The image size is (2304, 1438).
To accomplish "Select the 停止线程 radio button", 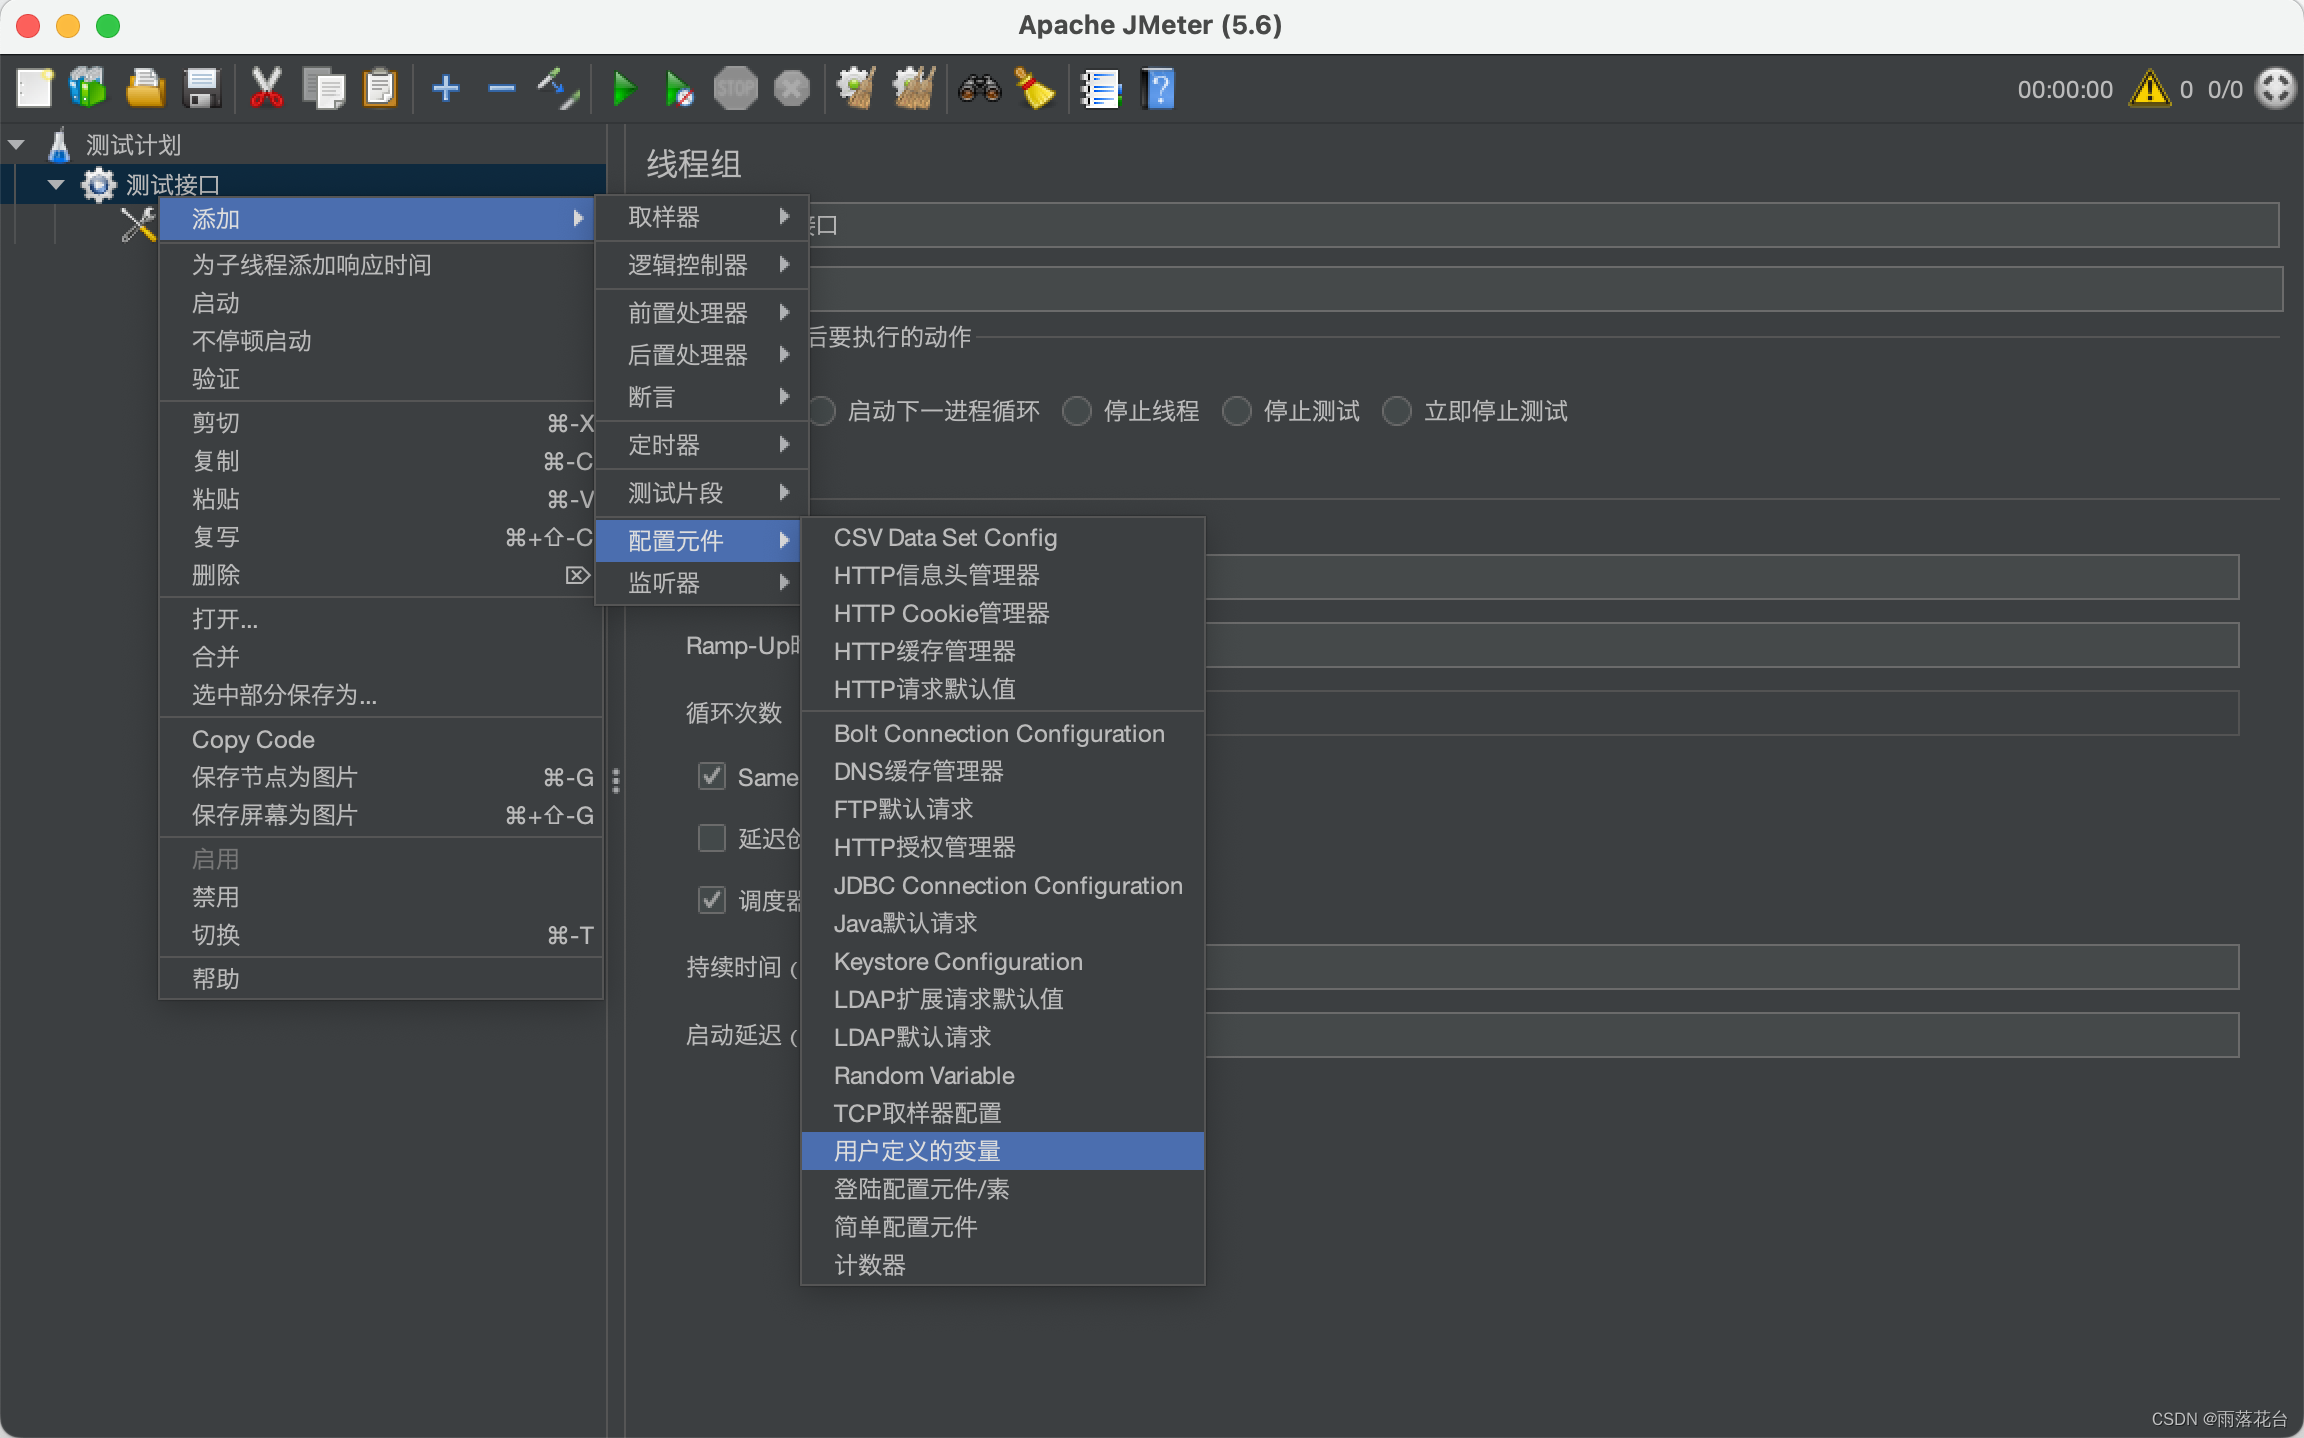I will tap(1077, 411).
